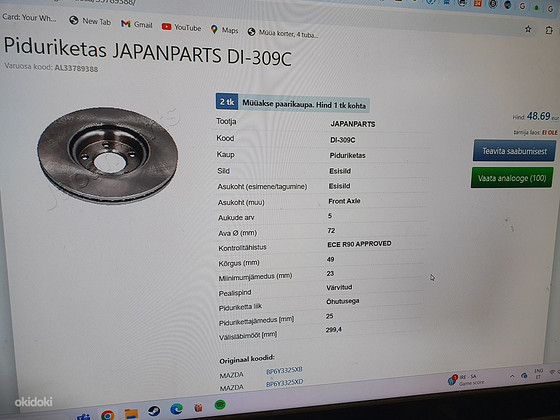Image resolution: width=560 pixels, height=420 pixels.
Task: Click the 299,4 outer diameter value
Action: (334, 330)
